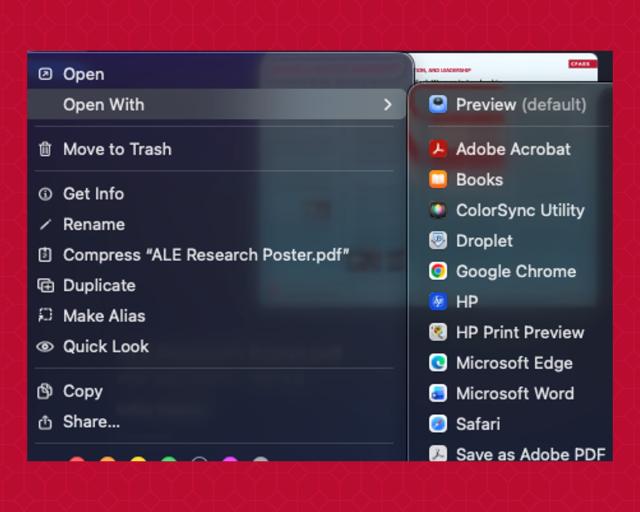Click the Save as Adobe PDF icon
The width and height of the screenshot is (640, 512).
tap(438, 453)
